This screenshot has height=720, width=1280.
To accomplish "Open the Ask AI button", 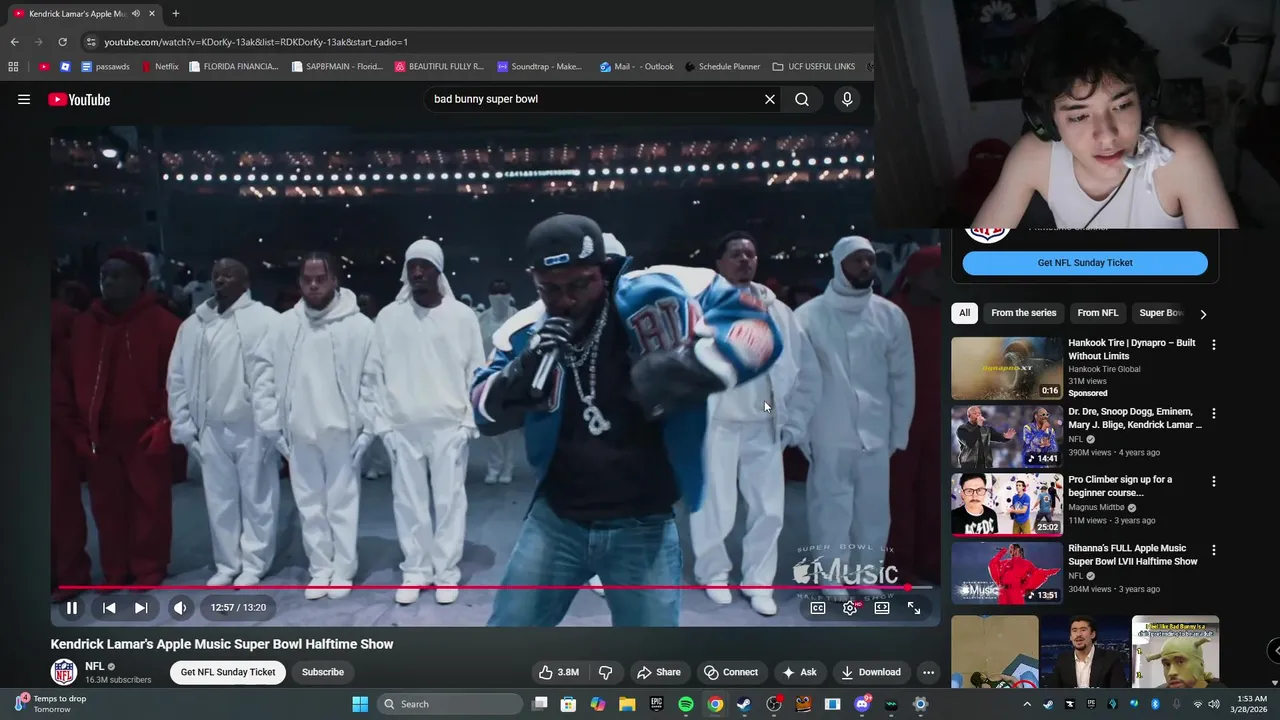I will 800,672.
